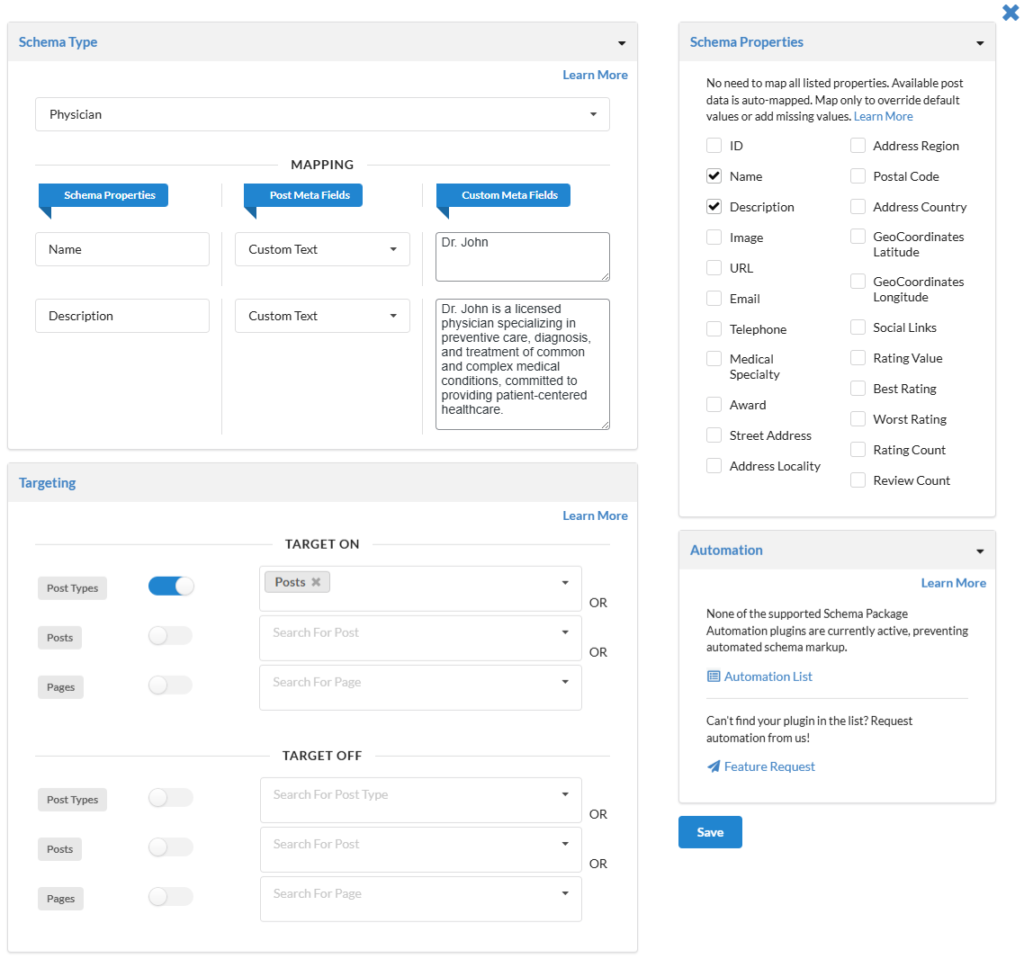
Task: Enable the Target On Pages toggle
Action: tap(170, 686)
